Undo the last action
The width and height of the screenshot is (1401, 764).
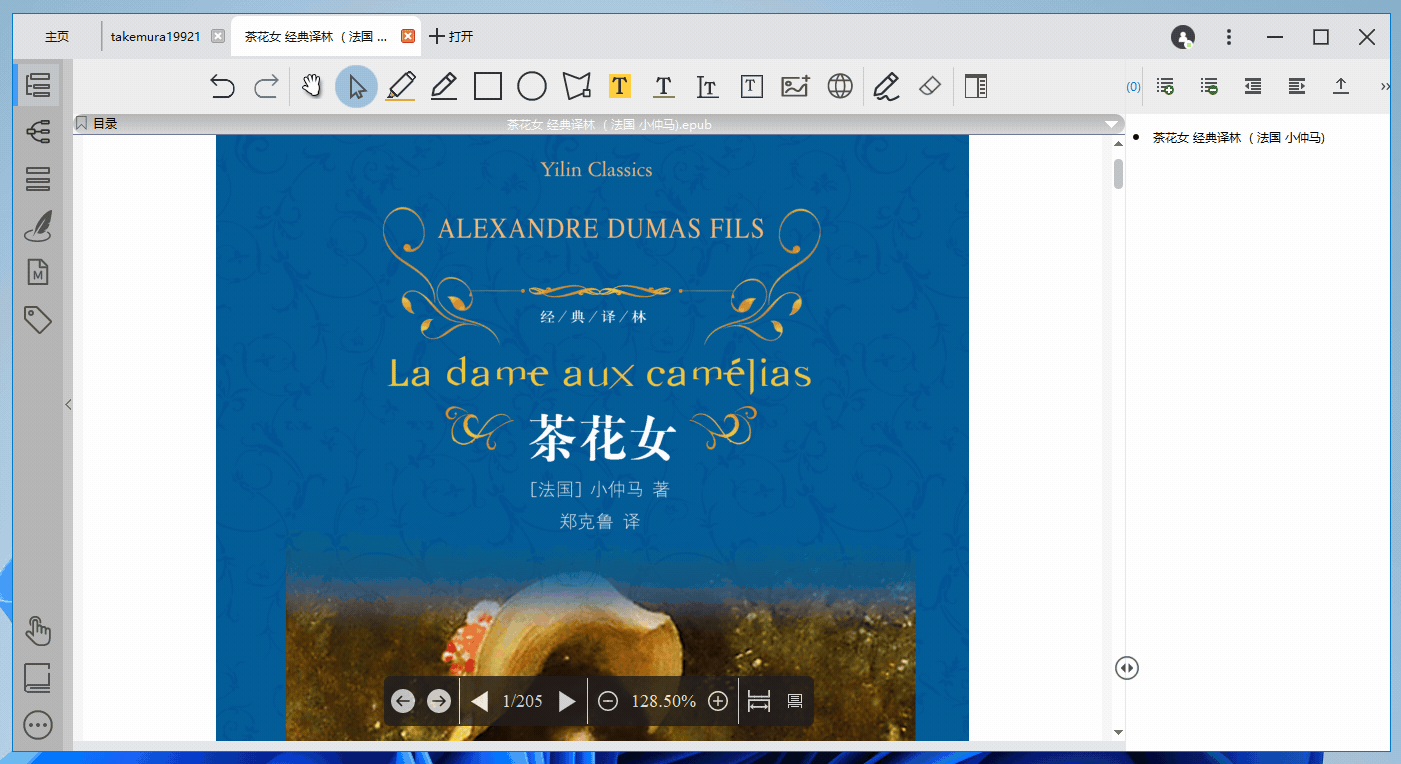222,86
